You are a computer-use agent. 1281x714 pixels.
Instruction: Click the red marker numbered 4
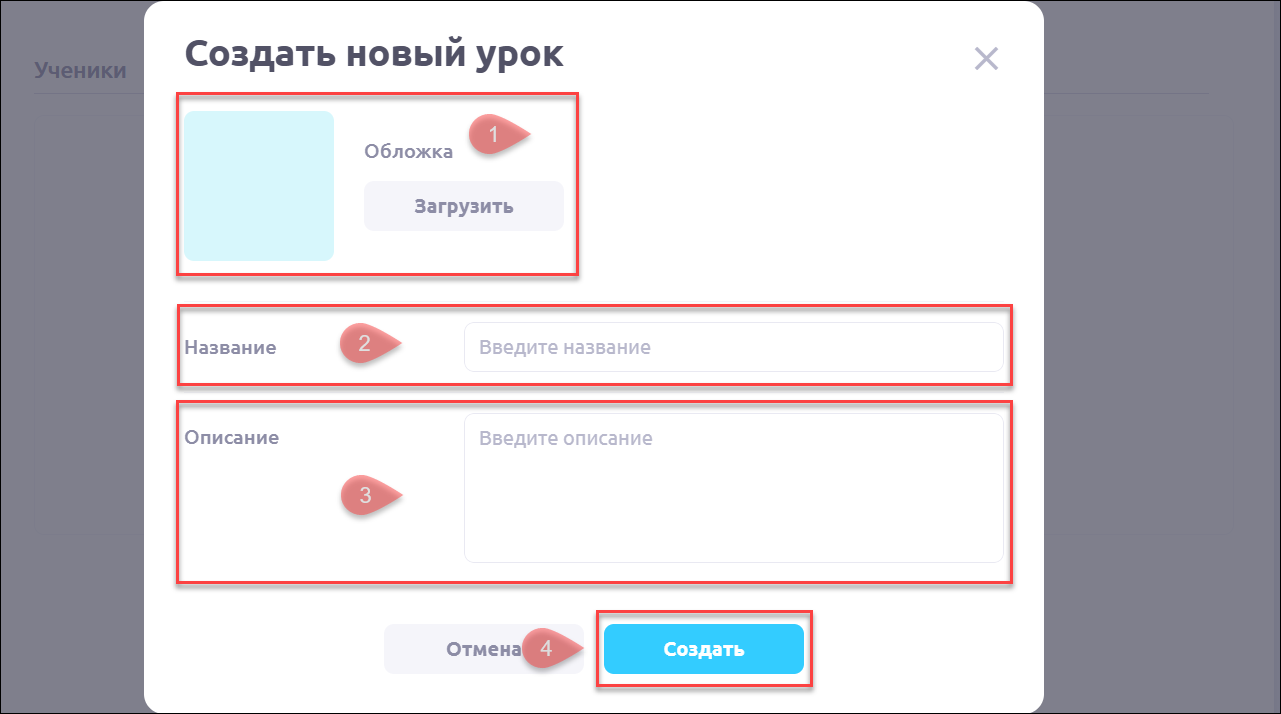(x=548, y=648)
